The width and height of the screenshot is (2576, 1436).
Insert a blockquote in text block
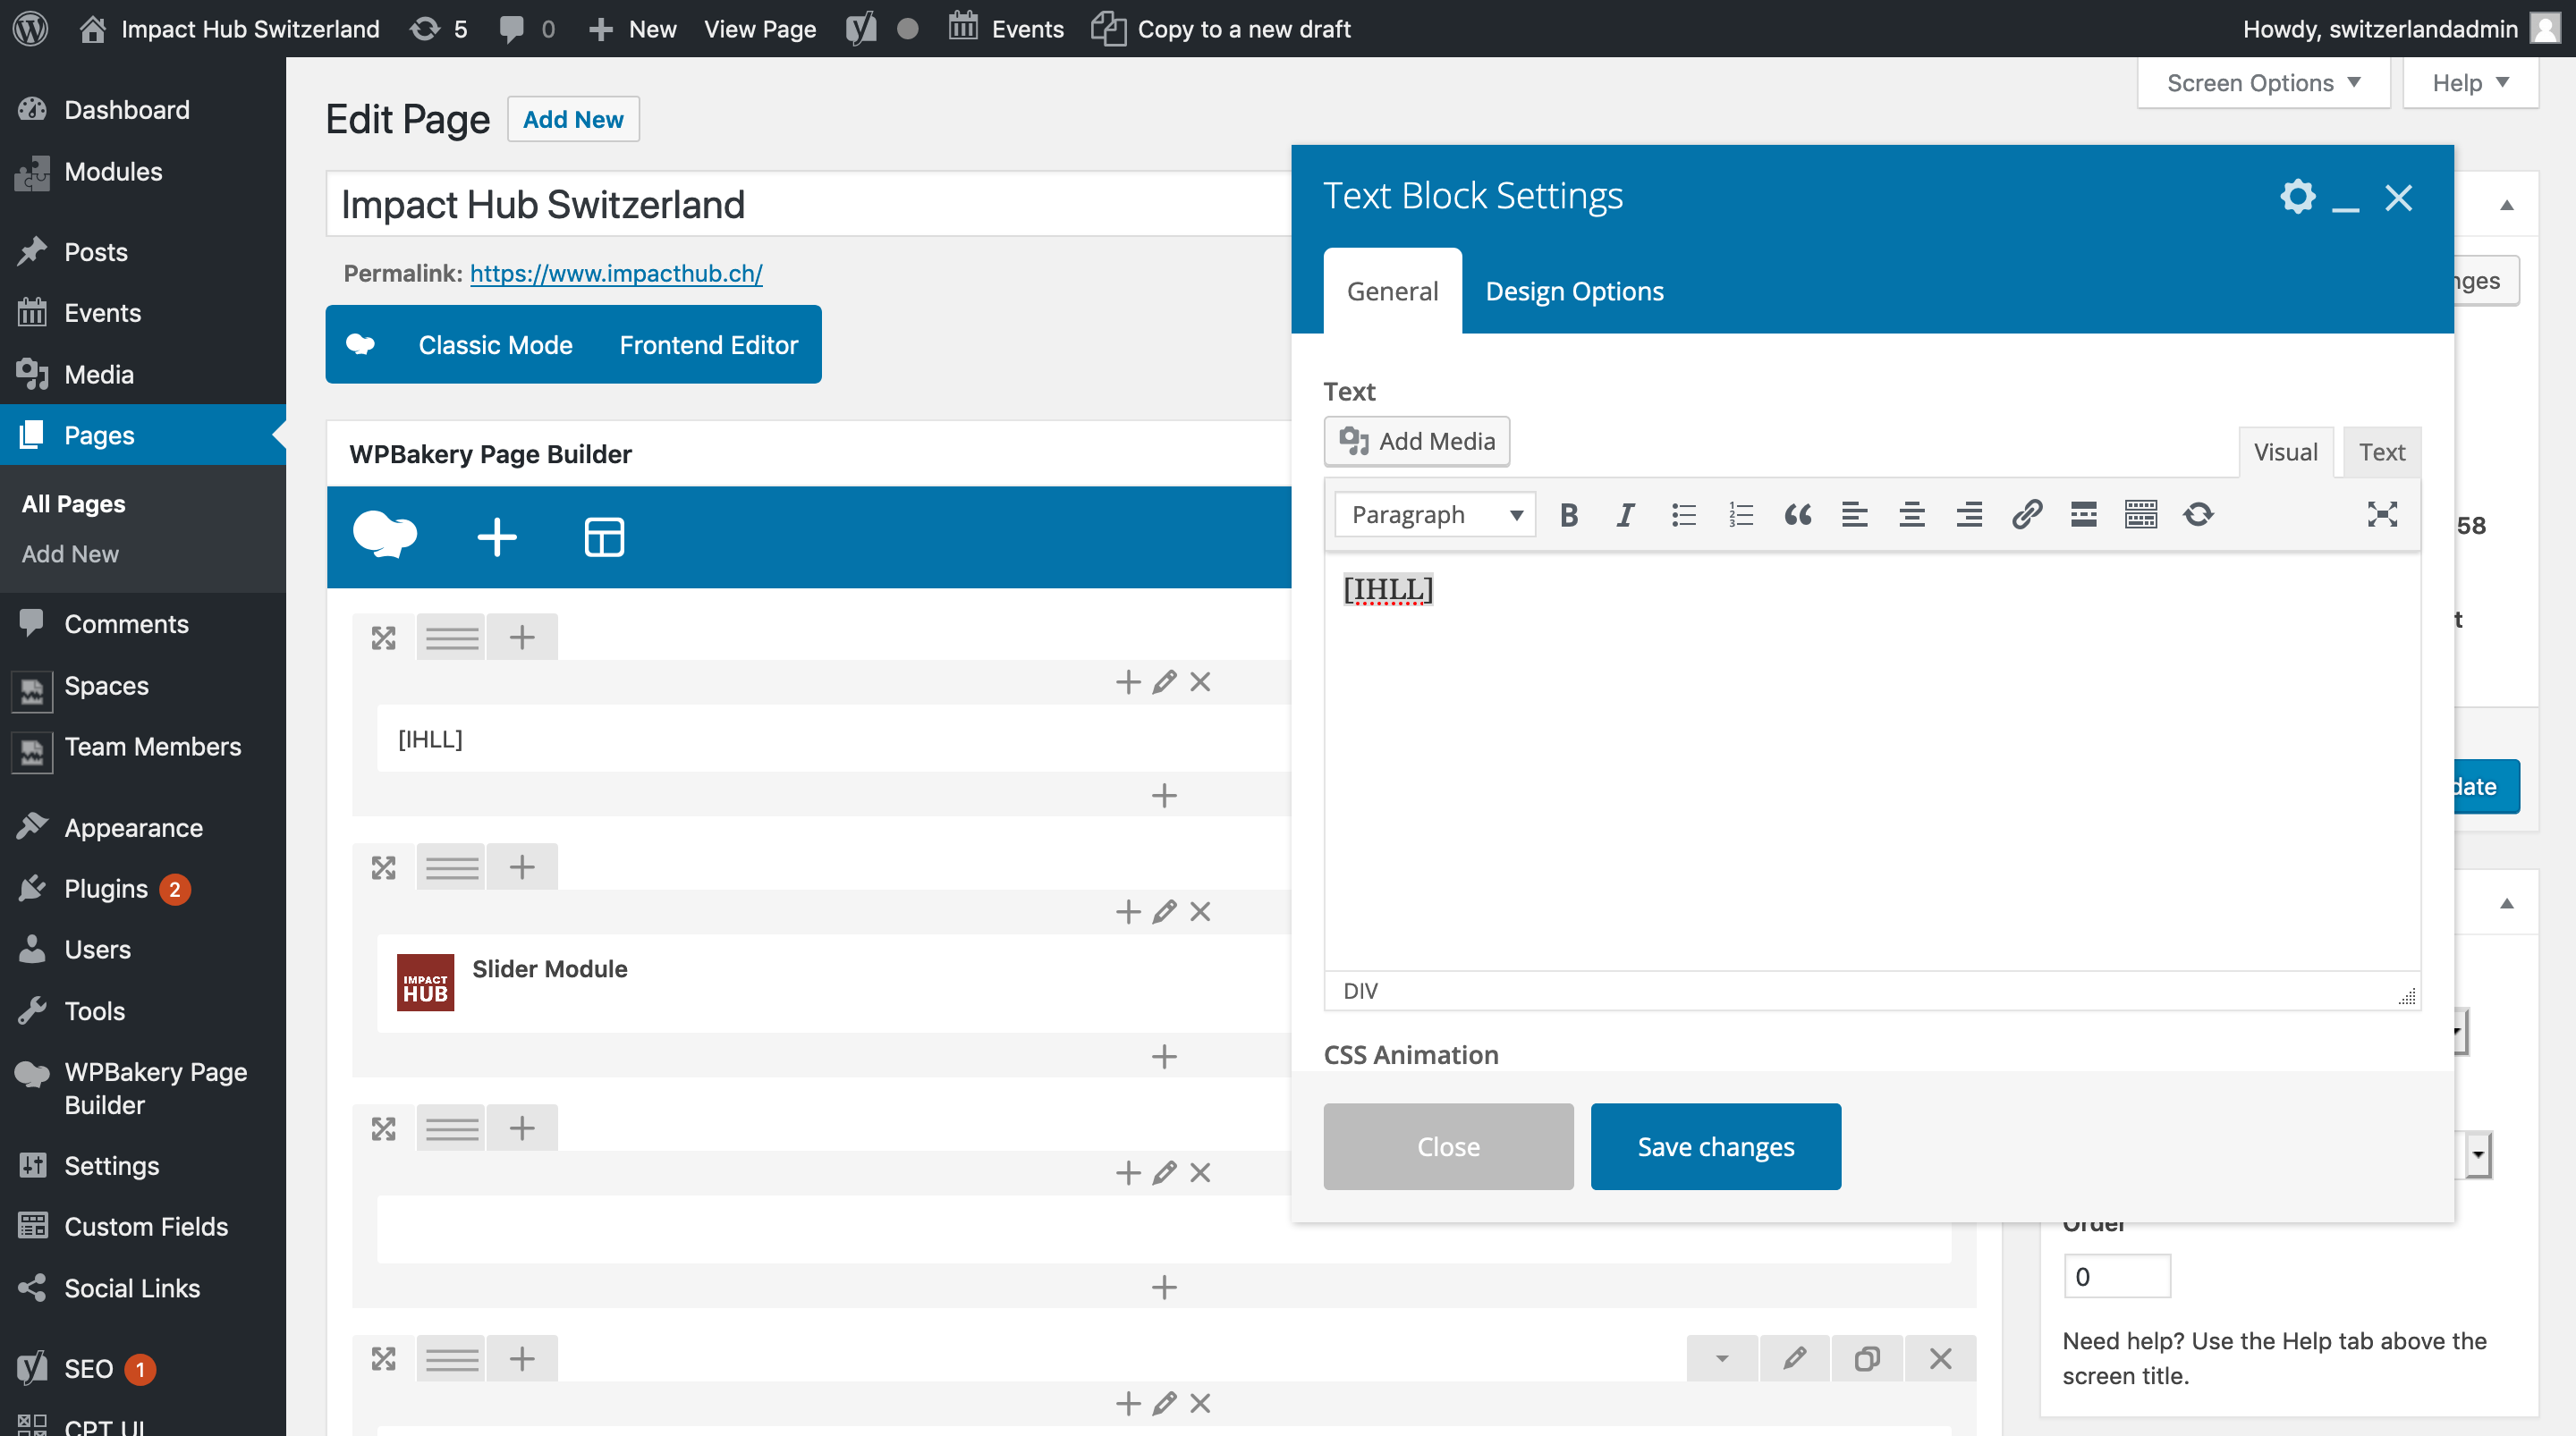(x=1797, y=515)
